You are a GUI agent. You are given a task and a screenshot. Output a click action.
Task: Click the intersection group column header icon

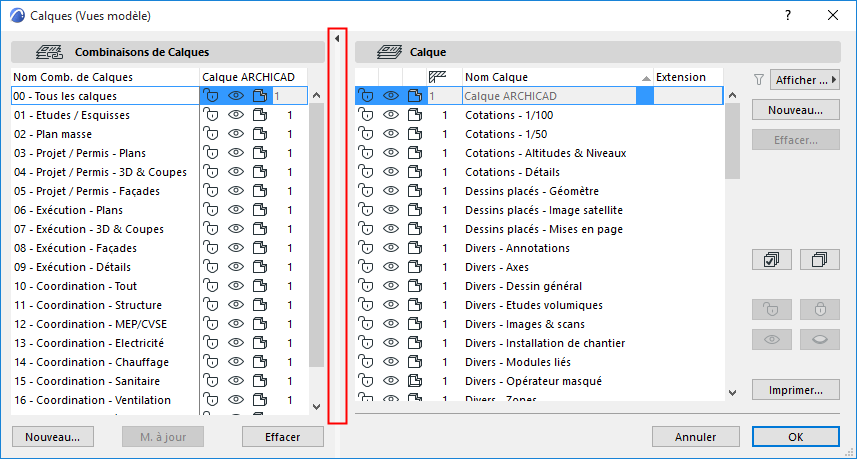437,77
